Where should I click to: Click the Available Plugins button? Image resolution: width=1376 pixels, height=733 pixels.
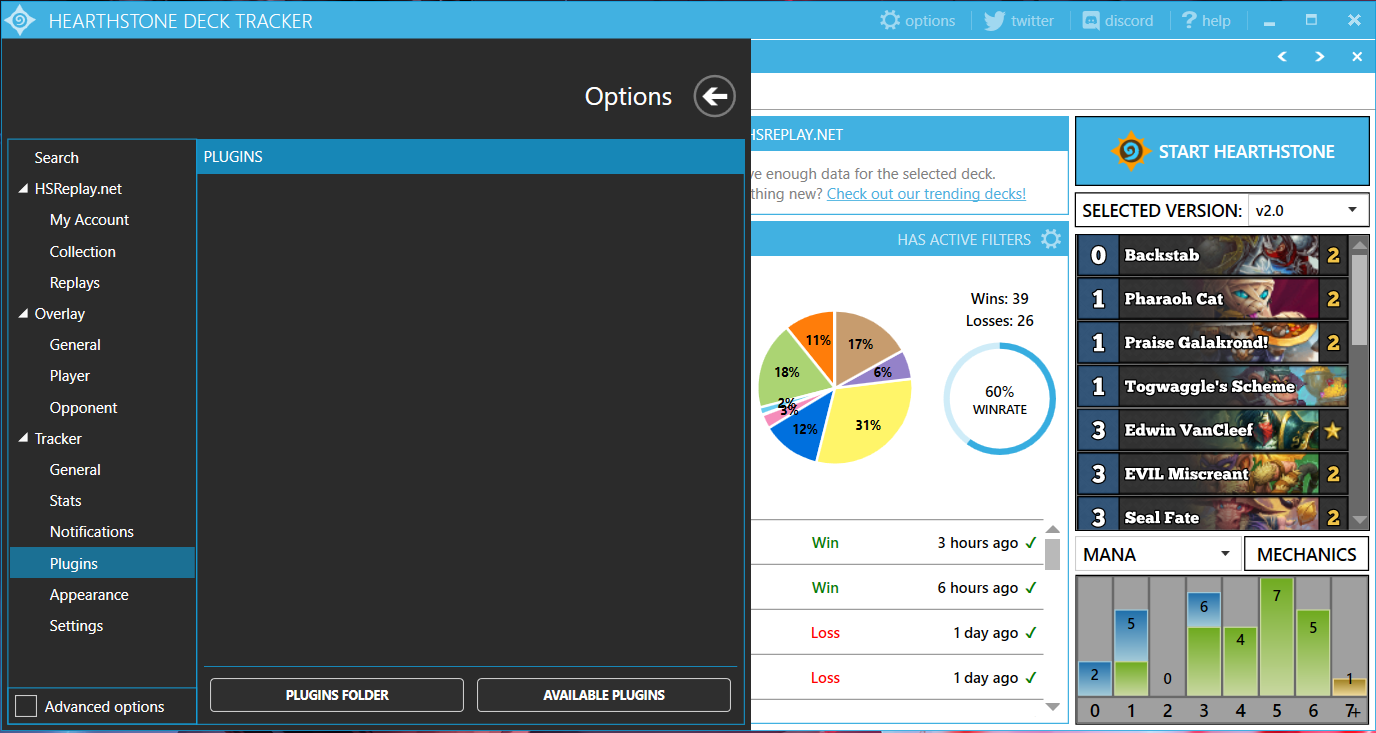[604, 695]
